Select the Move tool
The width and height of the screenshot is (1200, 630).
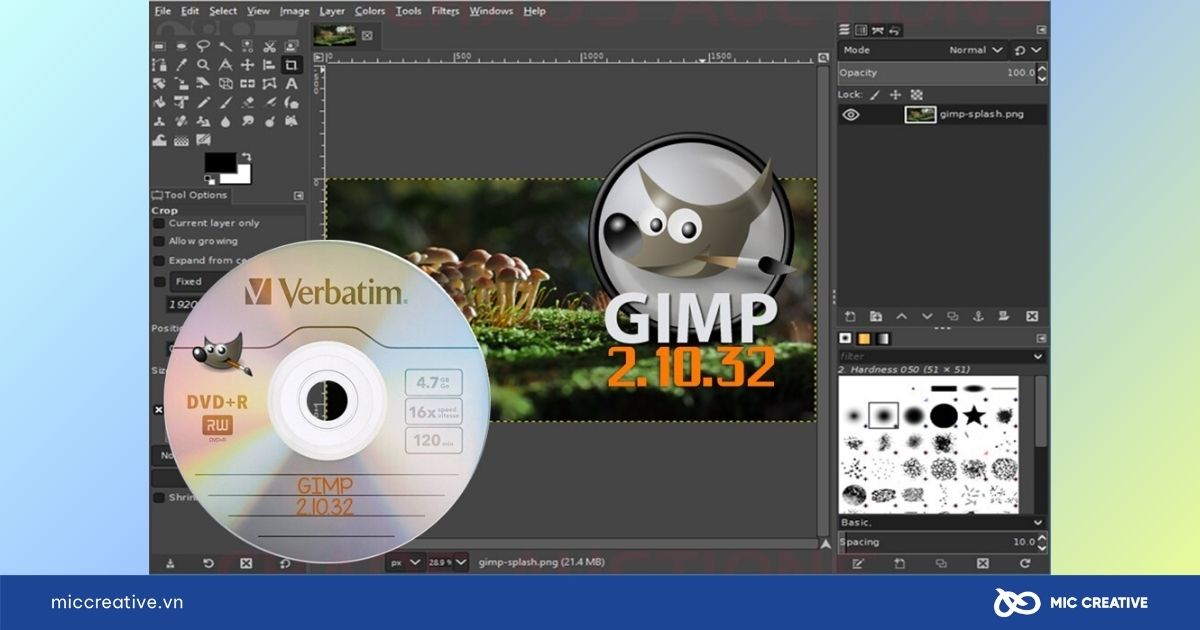pos(247,65)
